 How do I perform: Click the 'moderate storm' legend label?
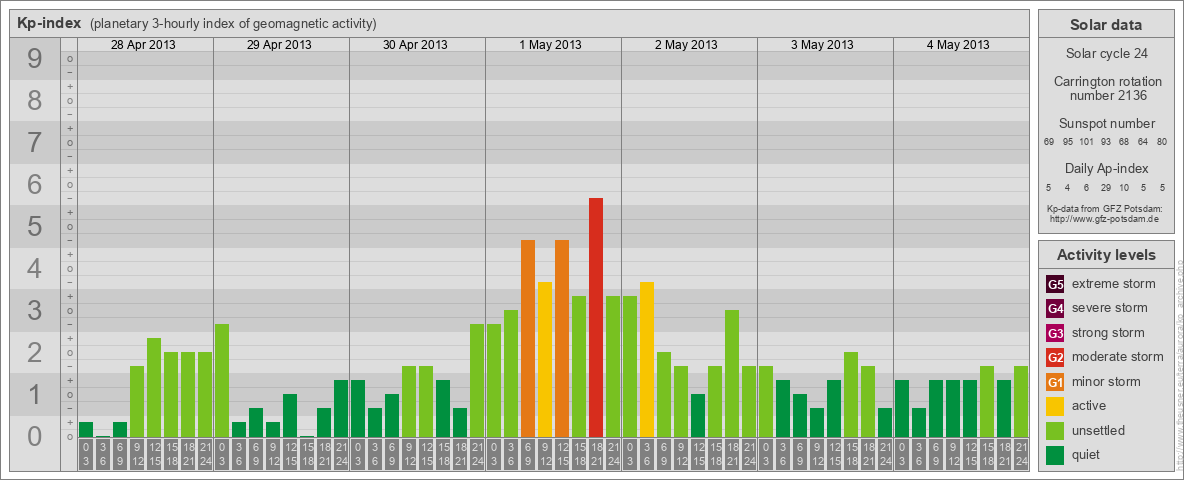click(1118, 357)
